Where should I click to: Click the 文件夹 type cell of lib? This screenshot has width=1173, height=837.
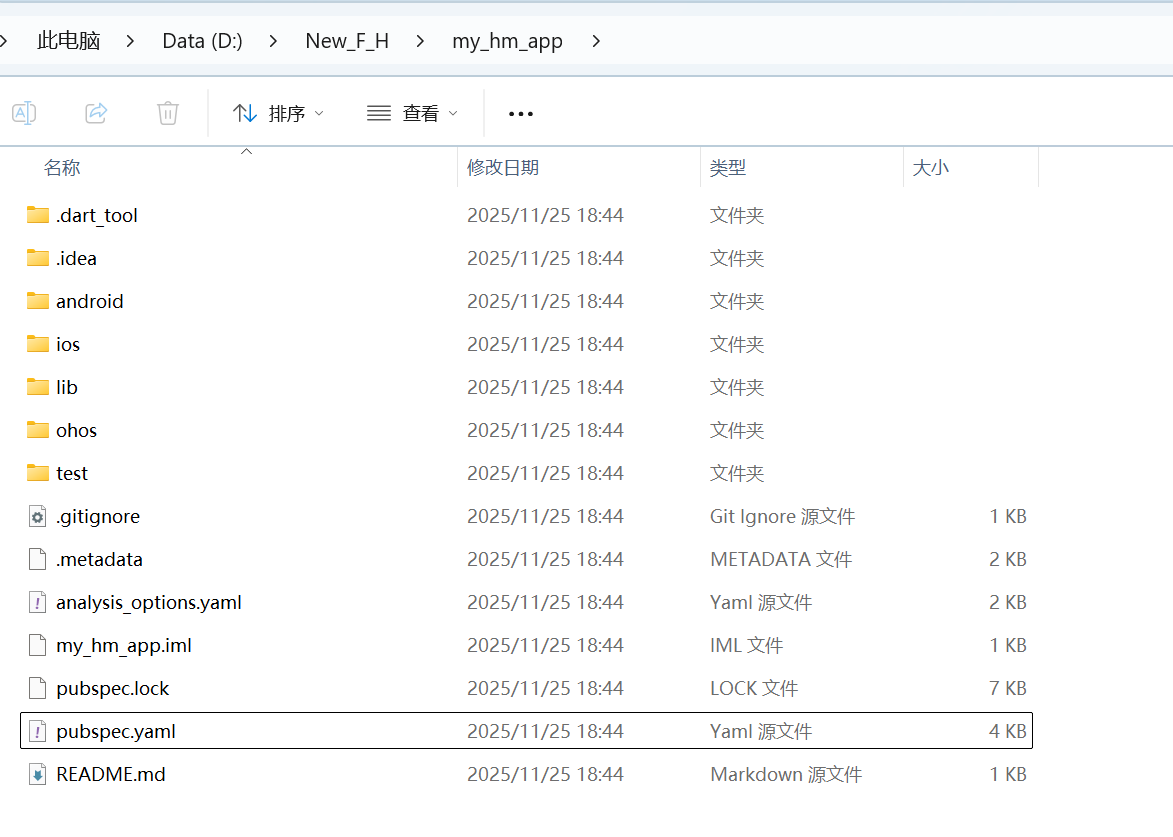pyautogui.click(x=737, y=387)
